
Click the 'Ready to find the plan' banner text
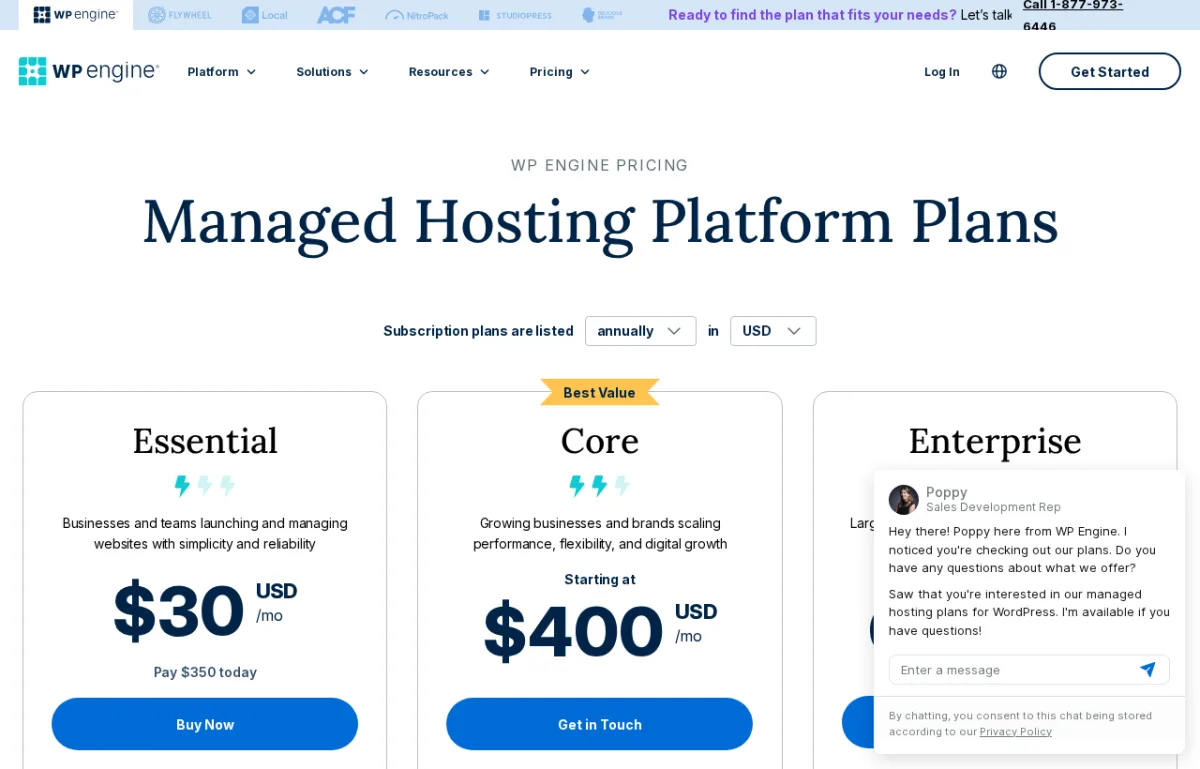click(812, 15)
